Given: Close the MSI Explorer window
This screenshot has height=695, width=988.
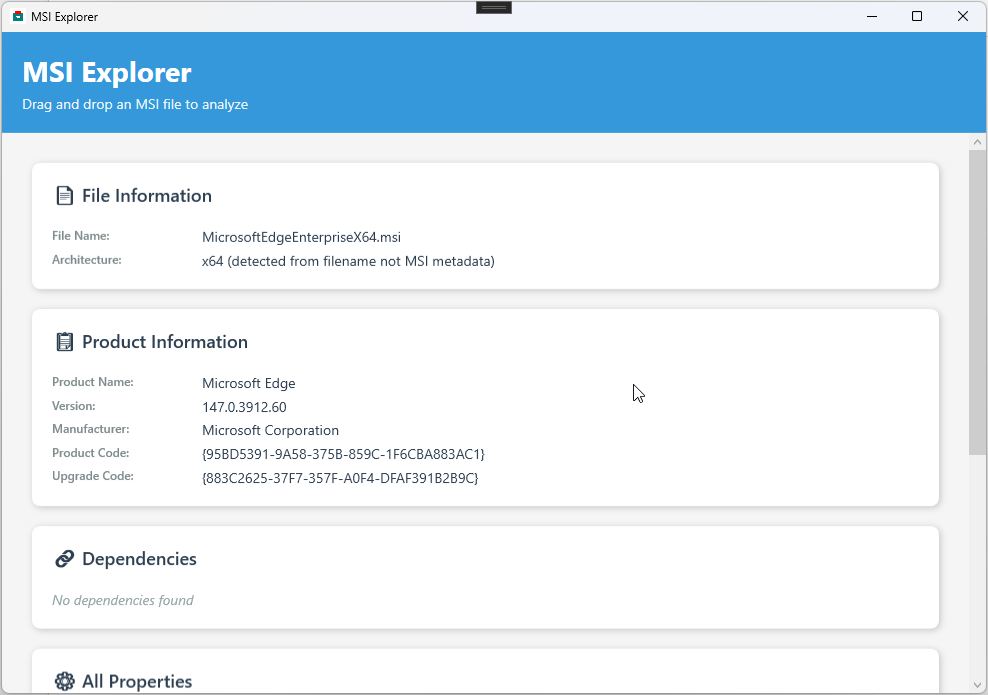Looking at the screenshot, I should click(x=963, y=16).
